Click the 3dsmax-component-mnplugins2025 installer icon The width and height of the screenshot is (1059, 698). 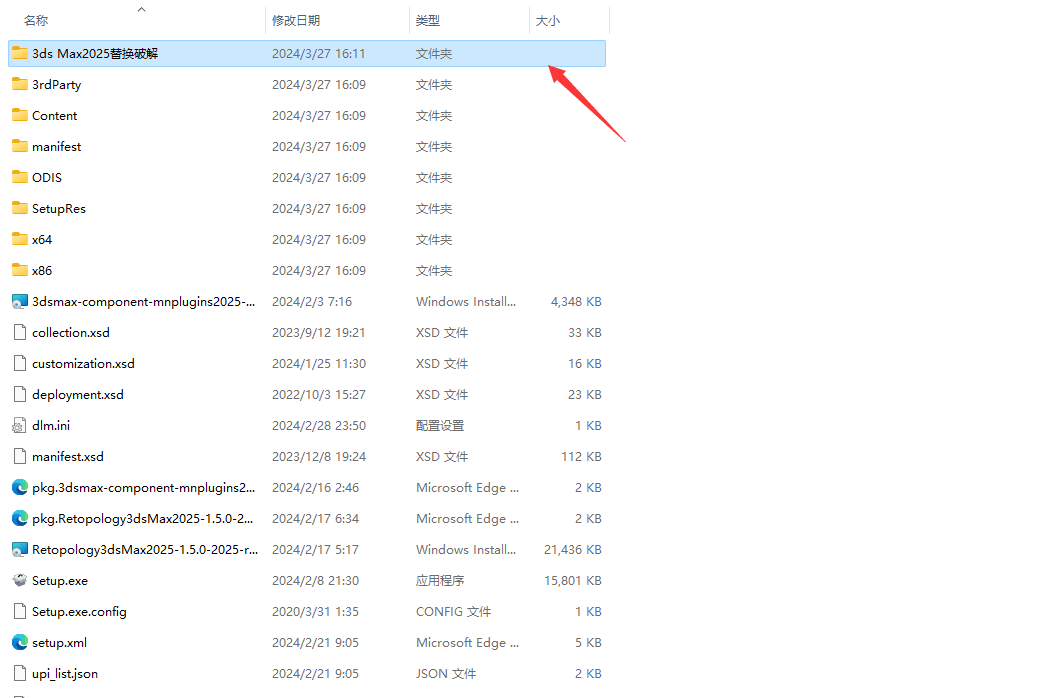coord(20,302)
